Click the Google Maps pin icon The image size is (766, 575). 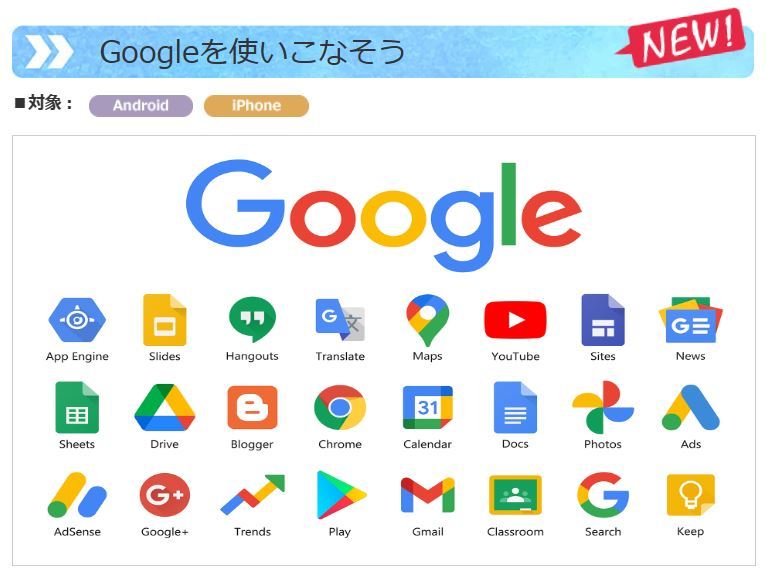(427, 320)
